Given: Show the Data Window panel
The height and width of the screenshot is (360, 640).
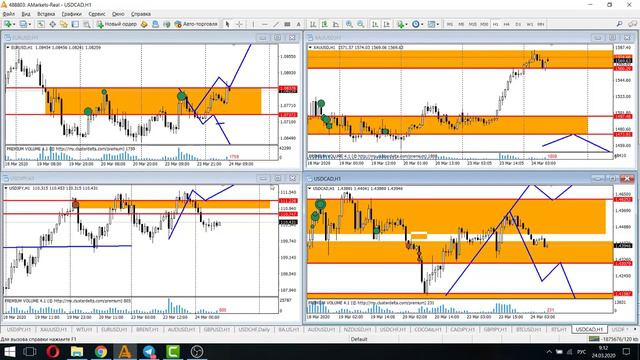Looking at the screenshot, I should coord(53,24).
